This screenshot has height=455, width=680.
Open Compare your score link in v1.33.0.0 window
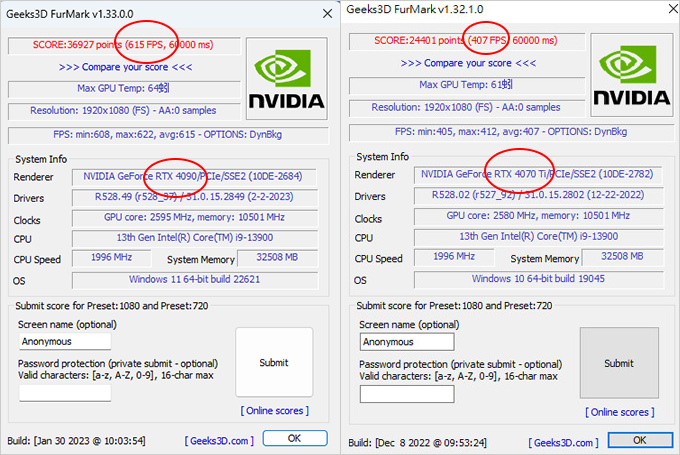tap(125, 67)
